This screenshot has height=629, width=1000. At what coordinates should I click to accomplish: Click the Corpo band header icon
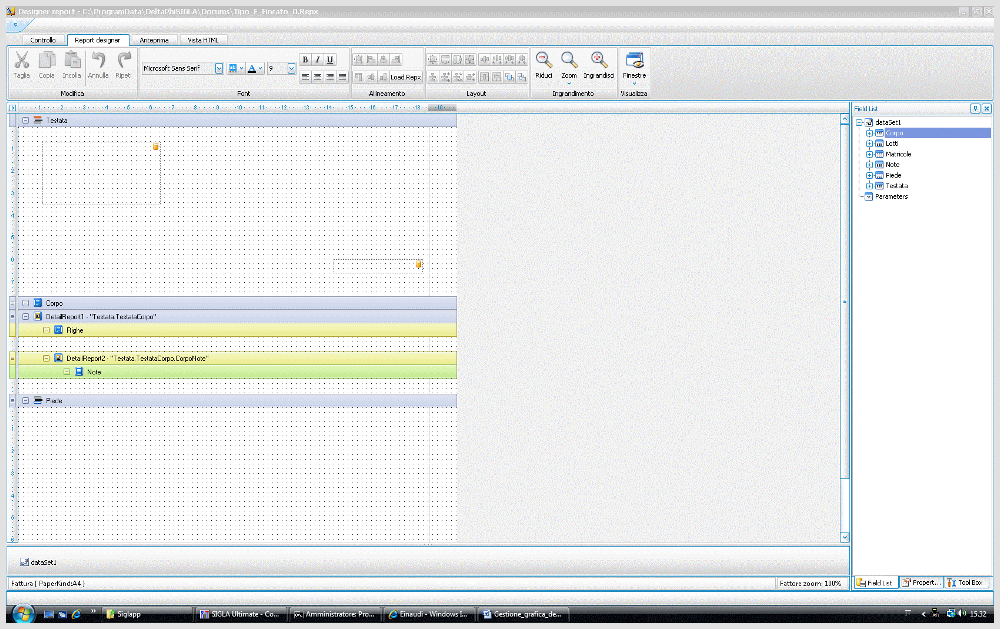[x=38, y=304]
